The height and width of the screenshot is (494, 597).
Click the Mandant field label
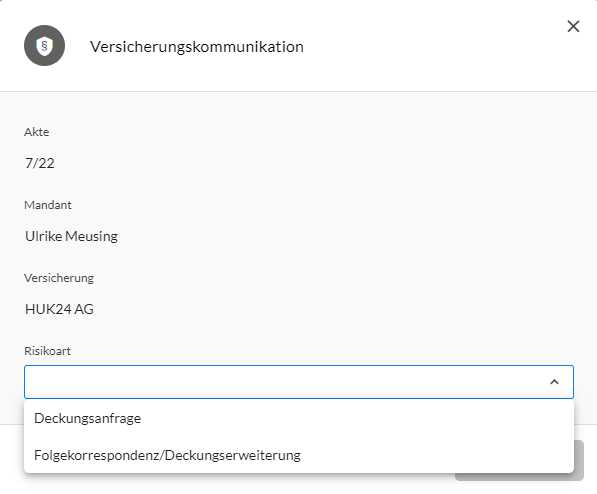48,205
